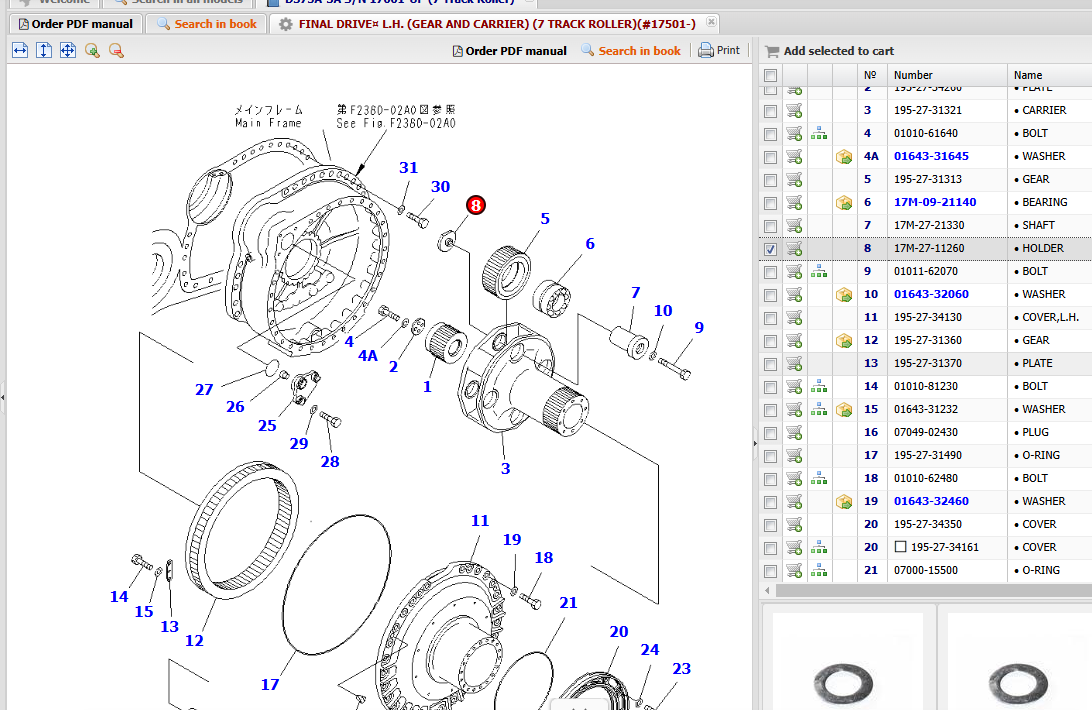
Task: Fit the diagram to width
Action: (20, 50)
